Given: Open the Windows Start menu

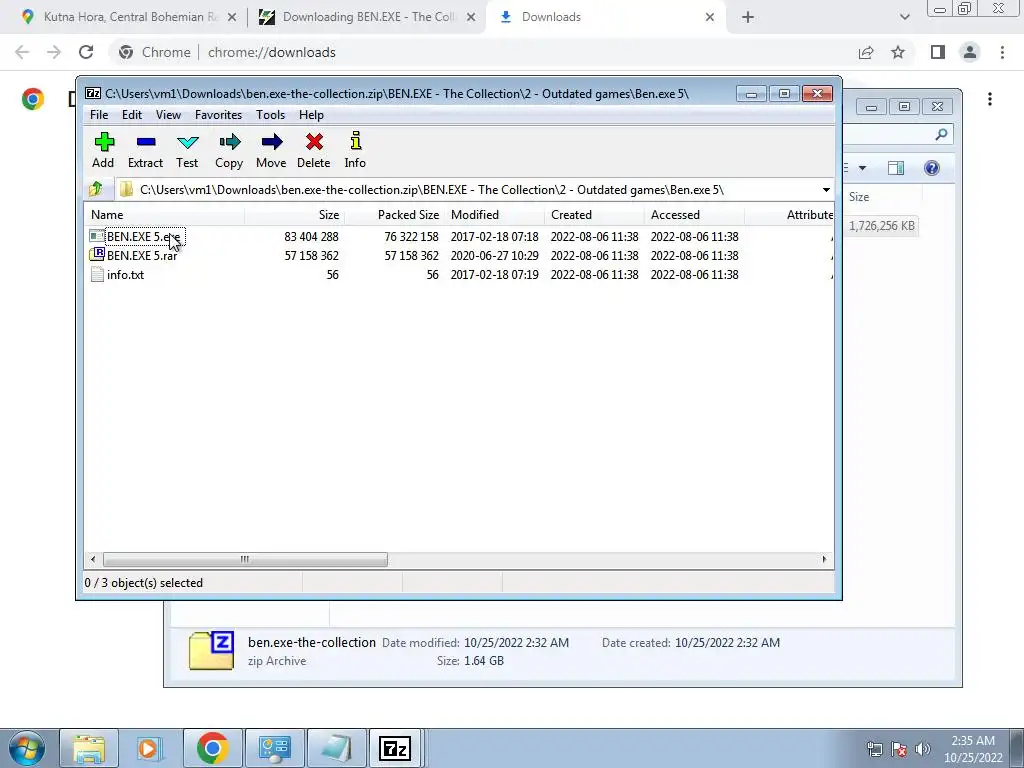Looking at the screenshot, I should pos(26,748).
